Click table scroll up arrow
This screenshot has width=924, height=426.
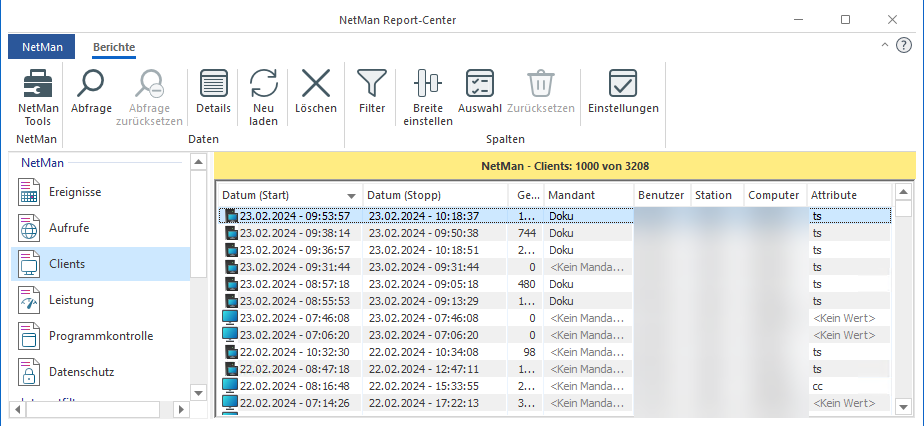click(x=903, y=192)
